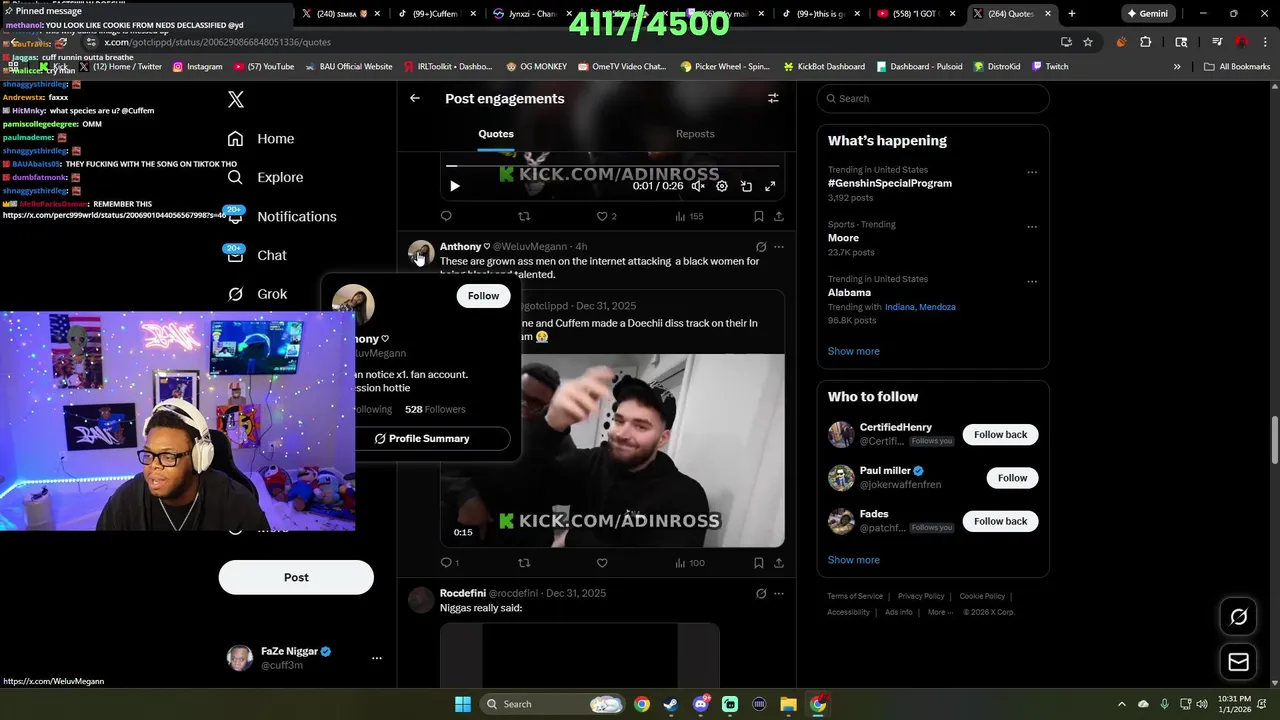Open Notifications in sidebar
Viewport: 1280px width, 720px height.
pos(282,216)
